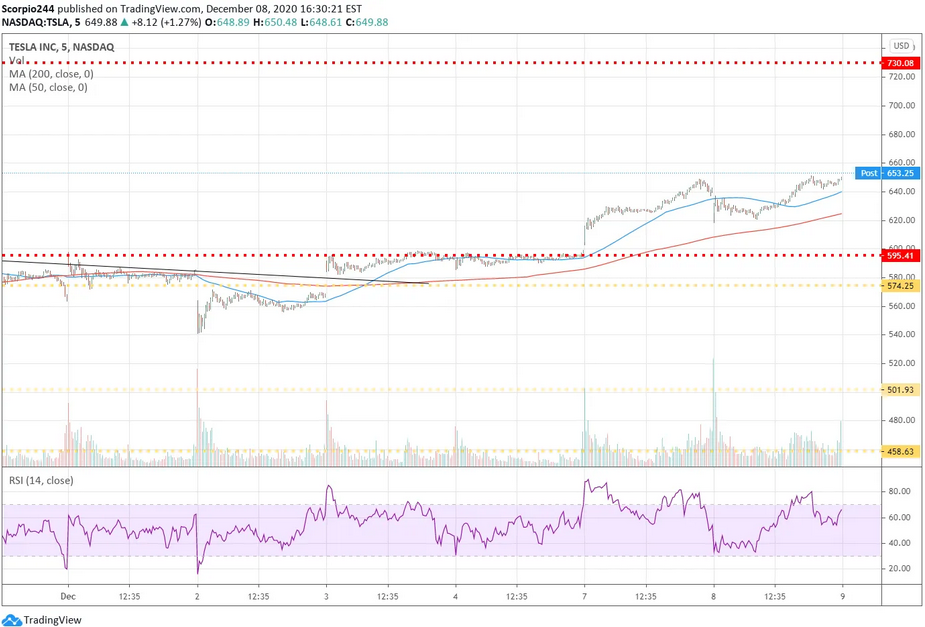
Task: Click the red 595.41 price level tag
Action: click(900, 256)
